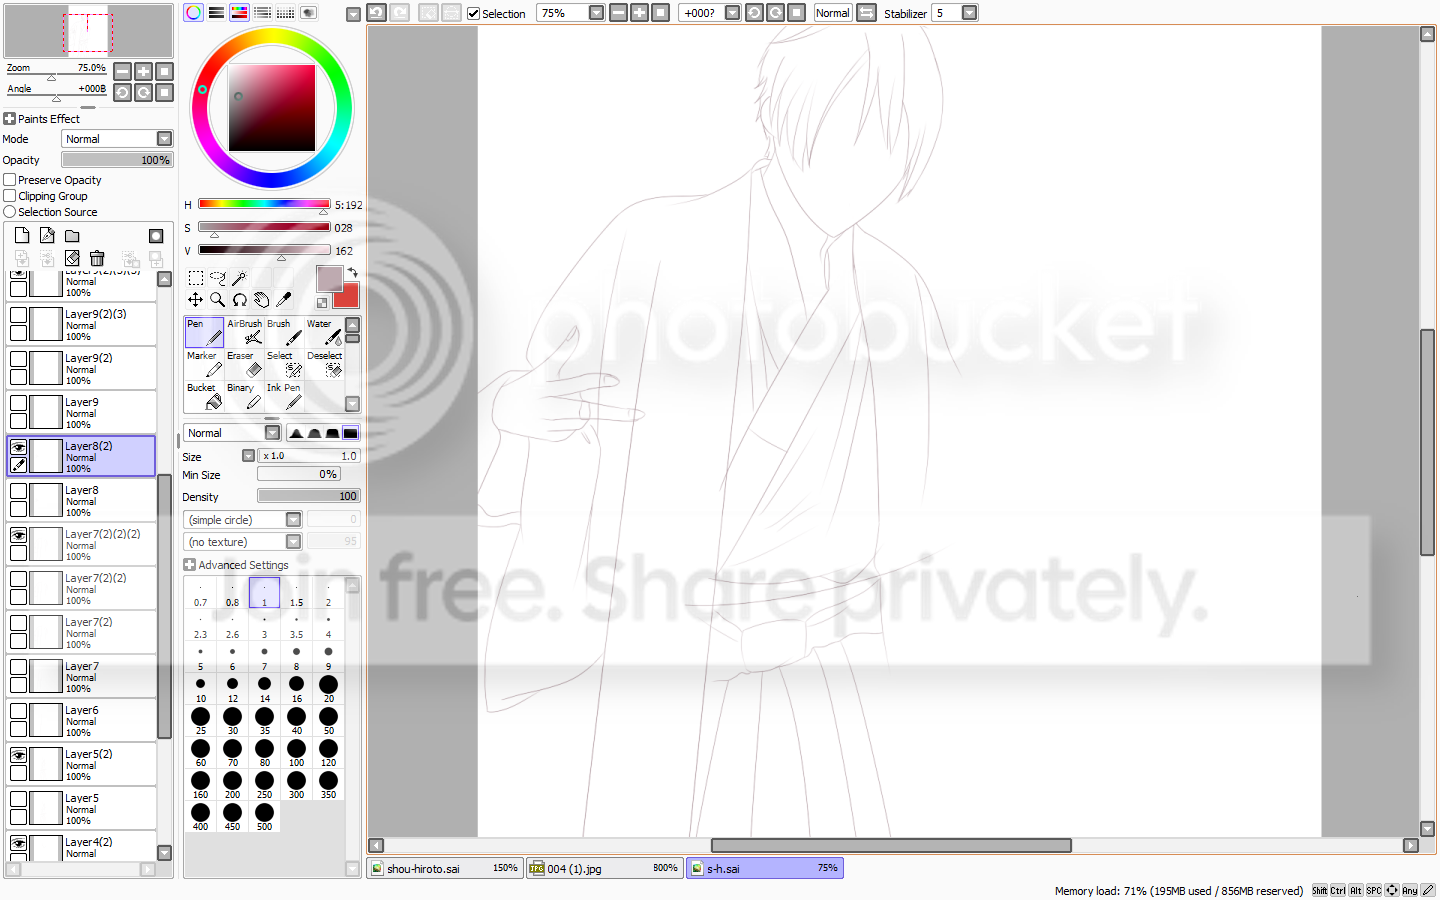Select Layer9(2)(3) in the layer list
The height and width of the screenshot is (900, 1440).
[x=81, y=324]
